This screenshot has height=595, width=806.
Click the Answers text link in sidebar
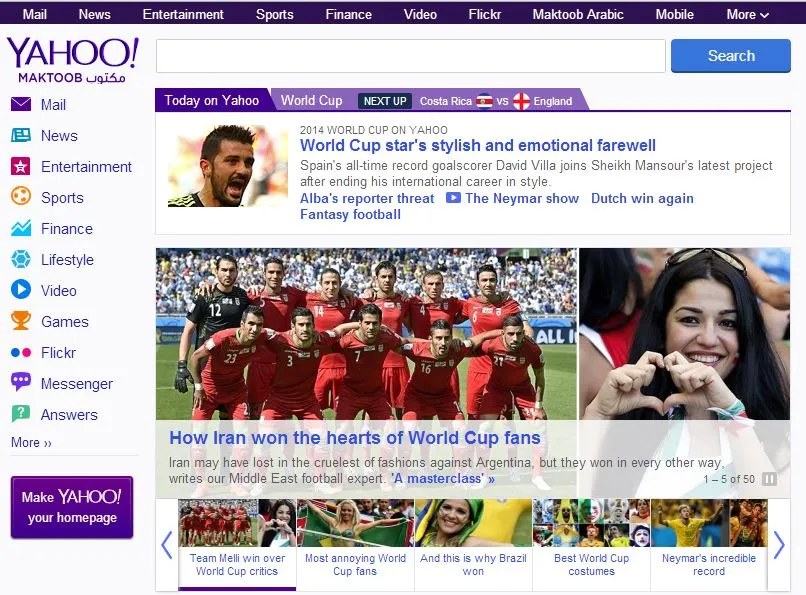pyautogui.click(x=69, y=414)
